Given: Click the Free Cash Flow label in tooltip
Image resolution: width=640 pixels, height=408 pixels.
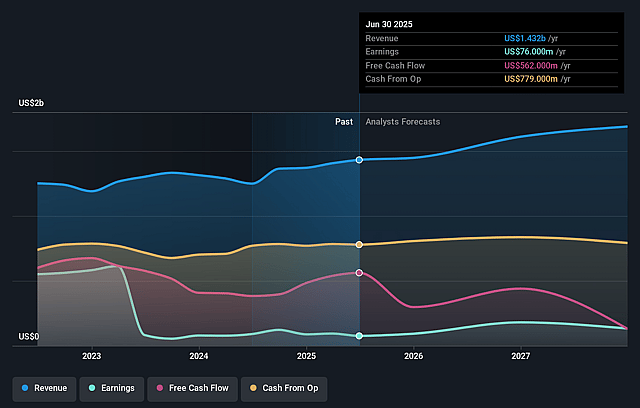Looking at the screenshot, I should (395, 66).
